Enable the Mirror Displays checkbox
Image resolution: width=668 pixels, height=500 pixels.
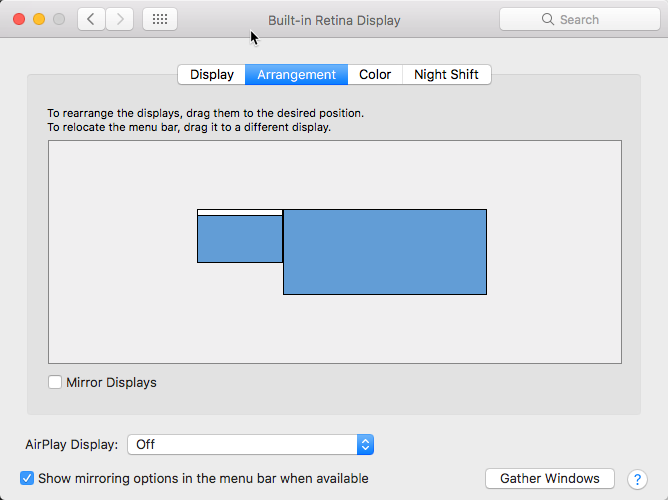(x=55, y=382)
